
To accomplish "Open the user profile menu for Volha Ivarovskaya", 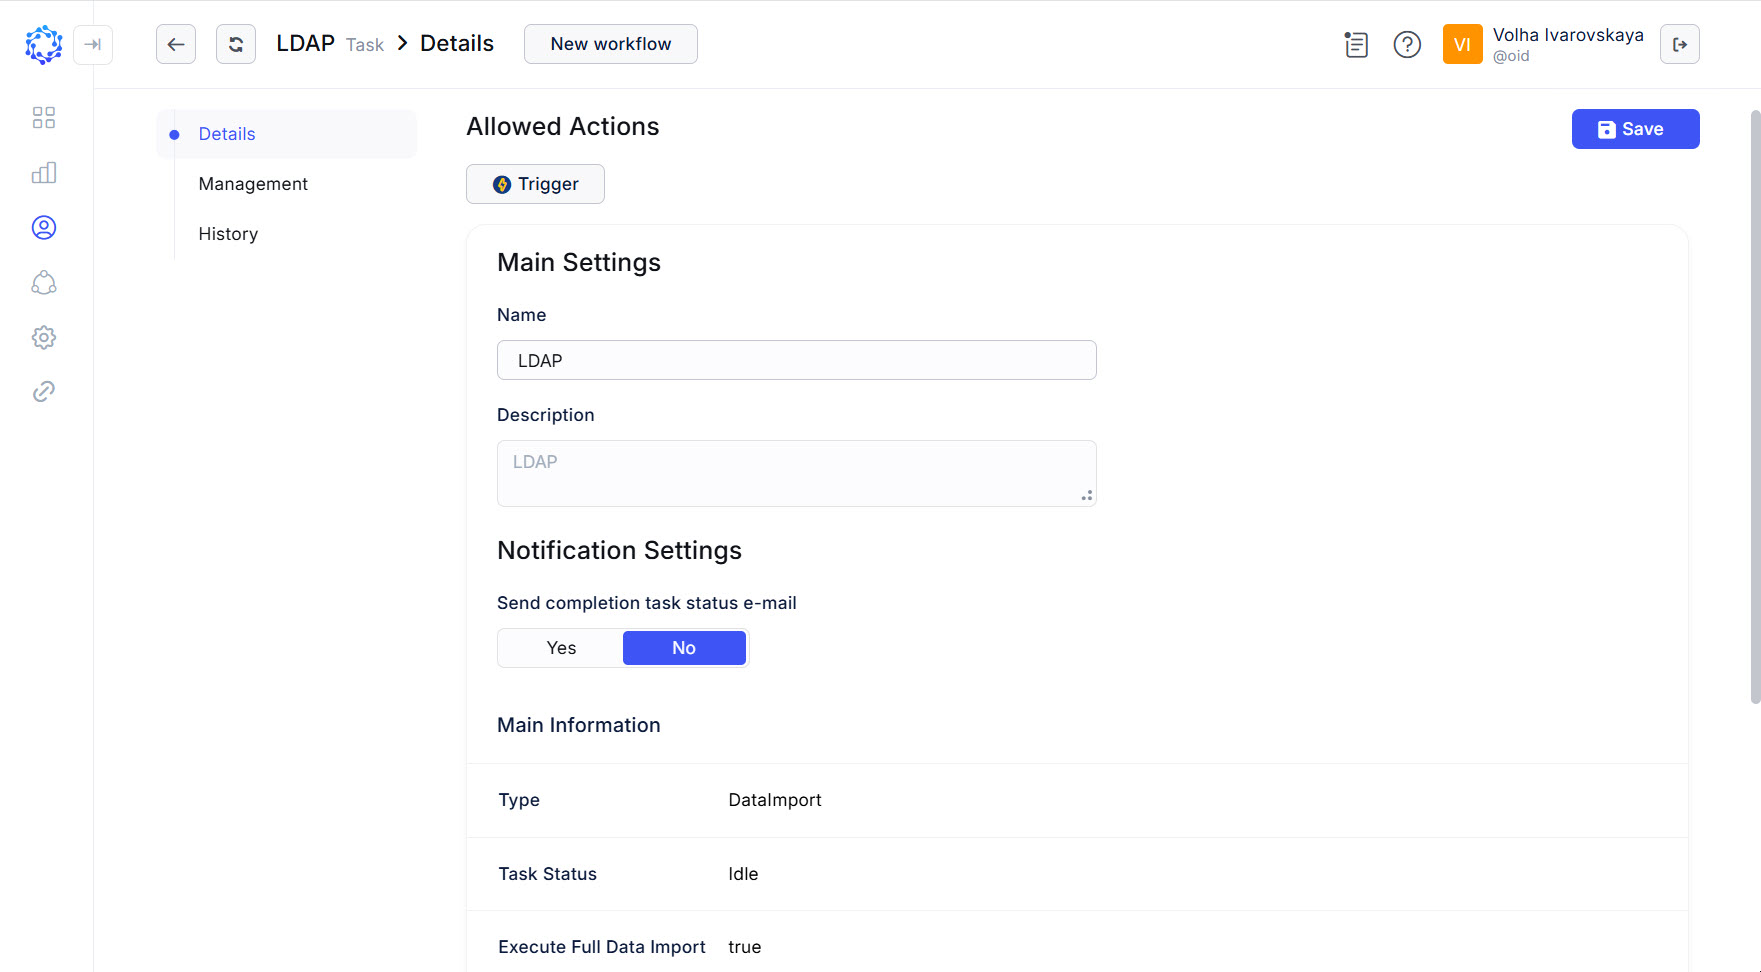I will tap(1462, 44).
